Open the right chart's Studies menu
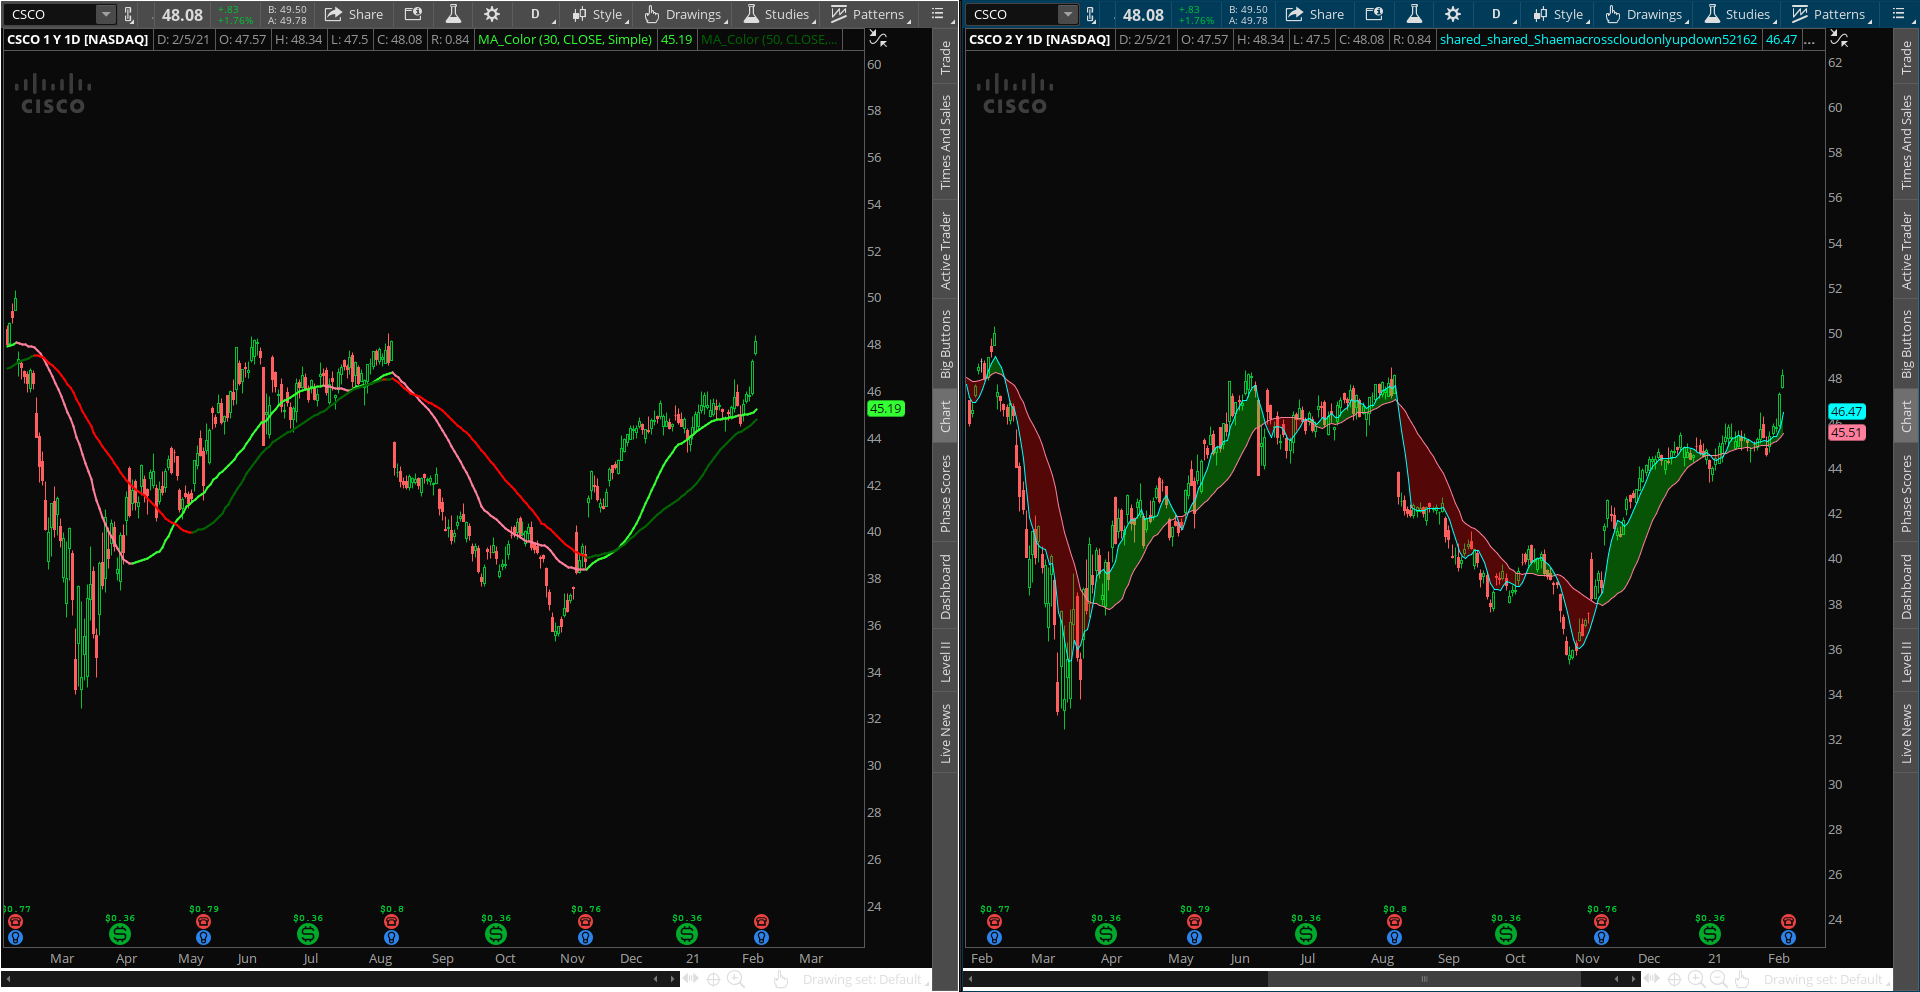The height and width of the screenshot is (992, 1920). (x=1740, y=14)
